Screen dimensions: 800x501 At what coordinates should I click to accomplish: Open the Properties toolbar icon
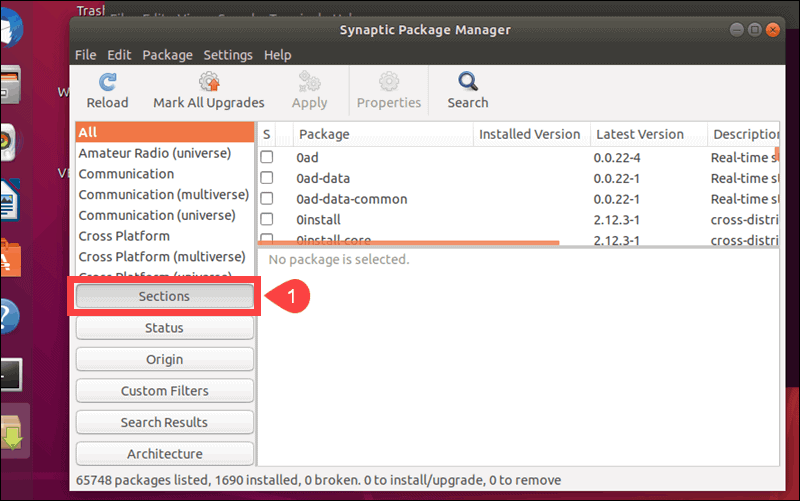point(389,82)
